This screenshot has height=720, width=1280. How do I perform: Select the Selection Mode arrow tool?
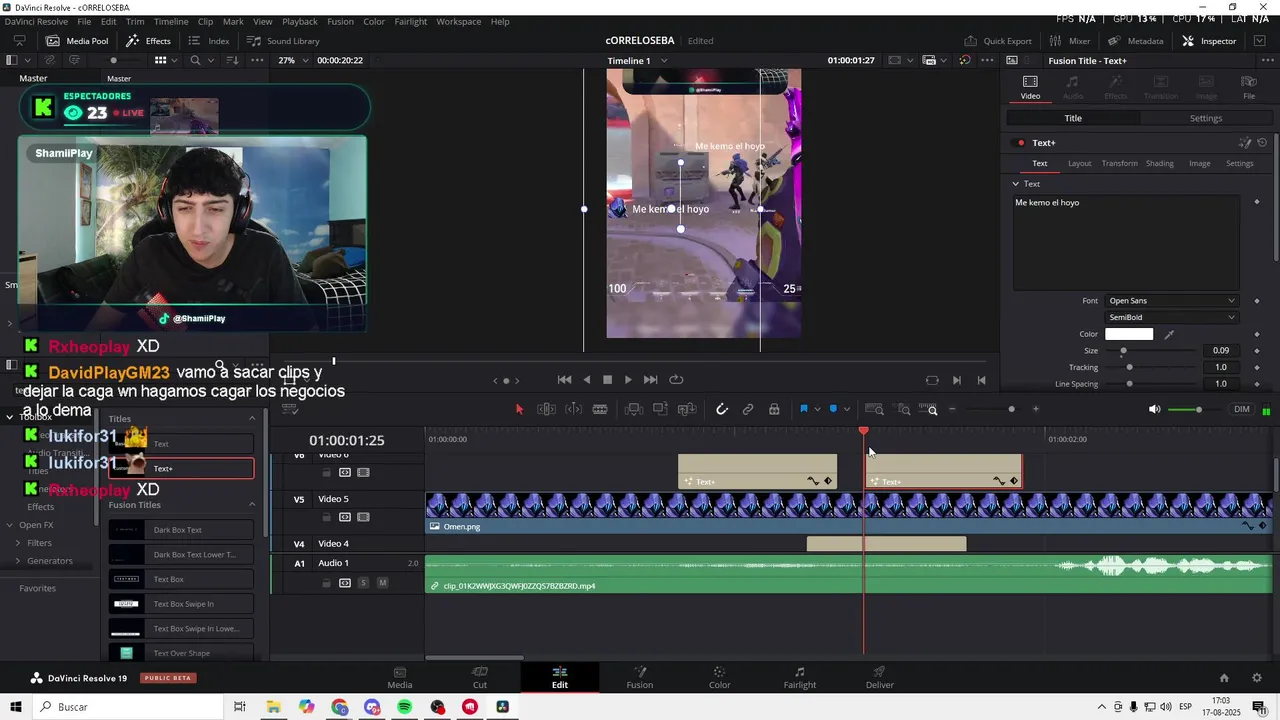pos(519,409)
